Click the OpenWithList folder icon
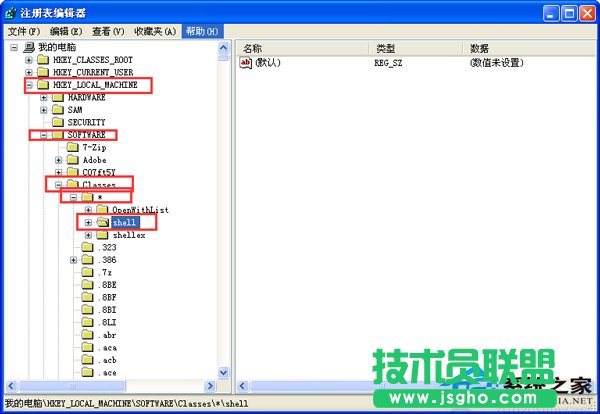The height and width of the screenshot is (414, 600). (103, 210)
